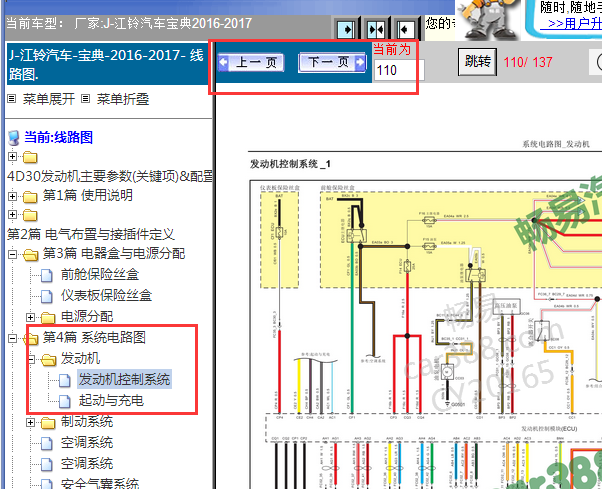Screen dimensions: 602x489
Task: Expand the 电源分配 folder
Action: [30, 317]
